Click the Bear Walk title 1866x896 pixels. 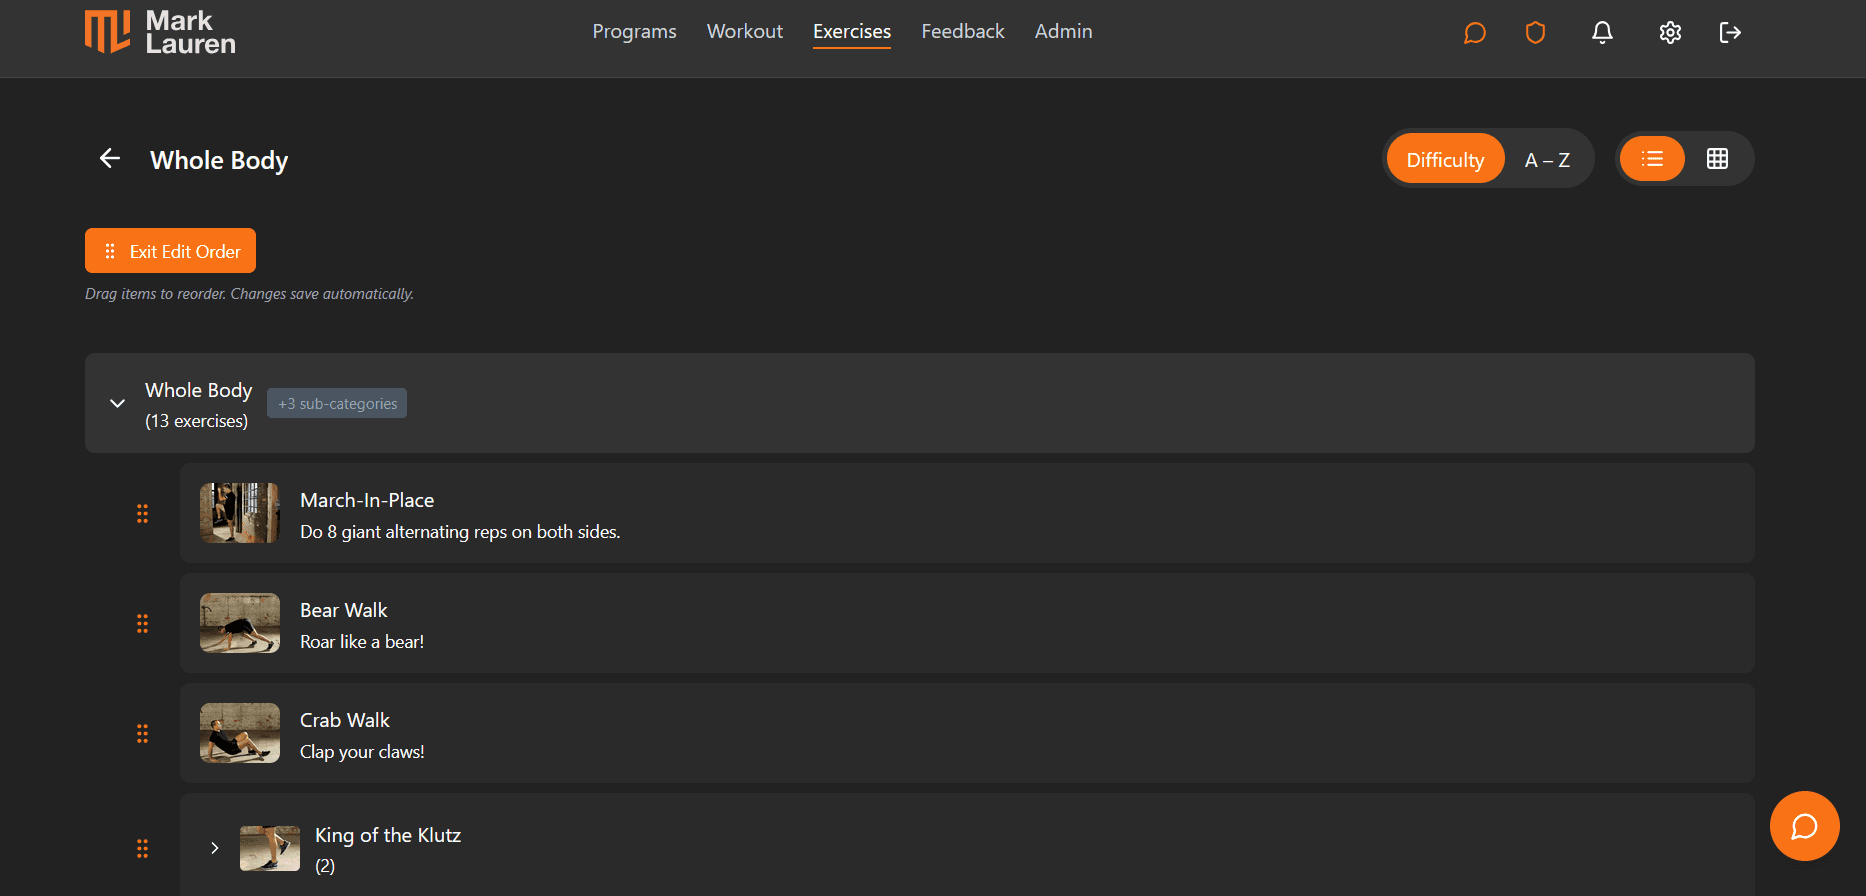pos(343,610)
